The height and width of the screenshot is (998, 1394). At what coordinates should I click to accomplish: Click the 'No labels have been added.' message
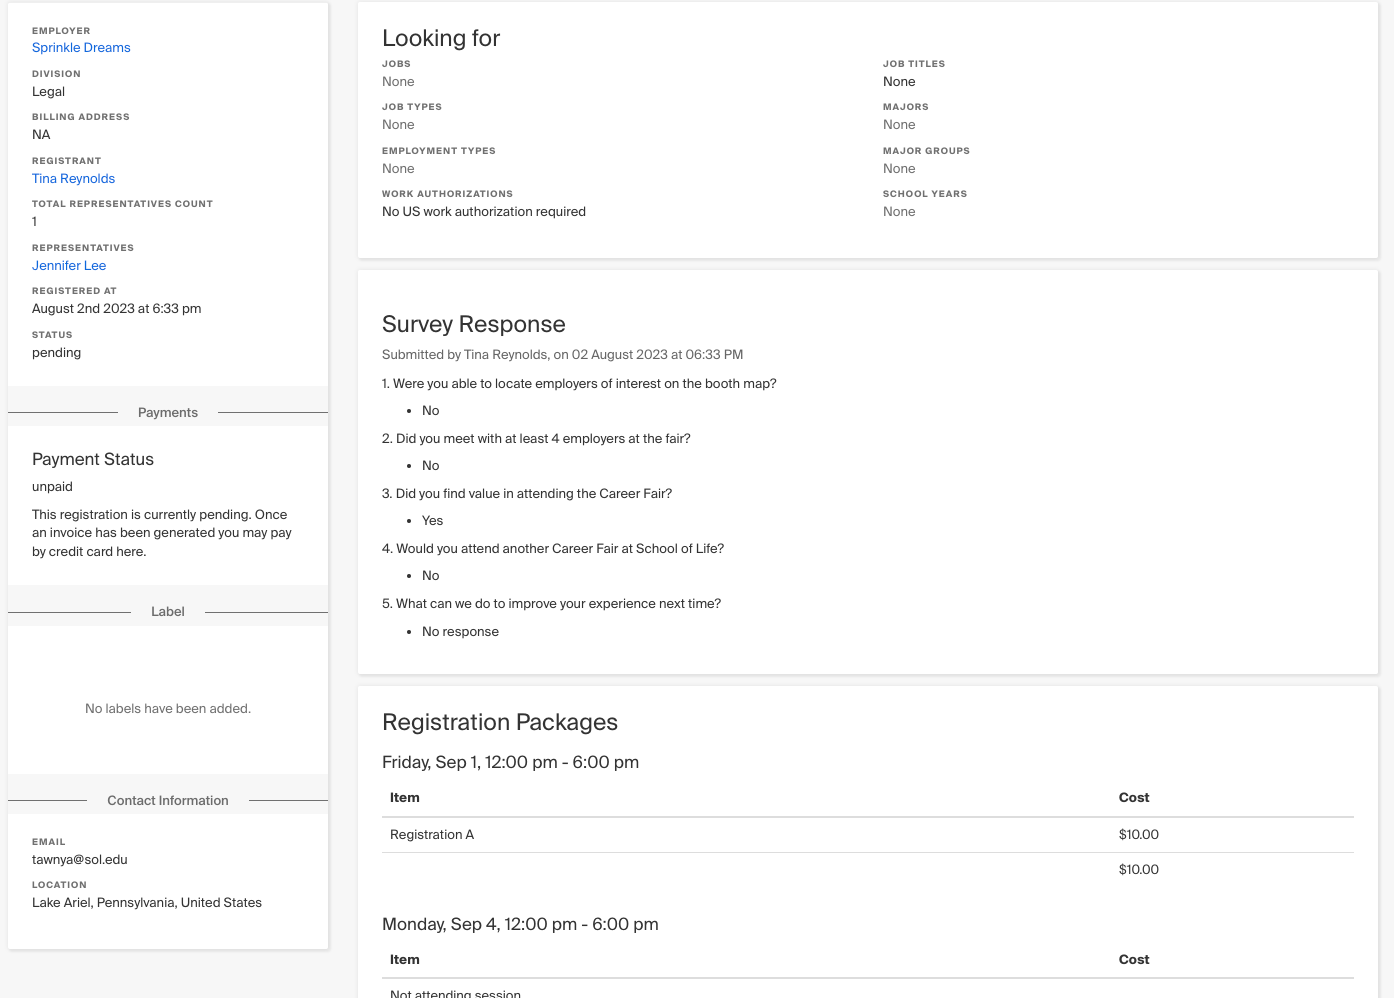168,709
